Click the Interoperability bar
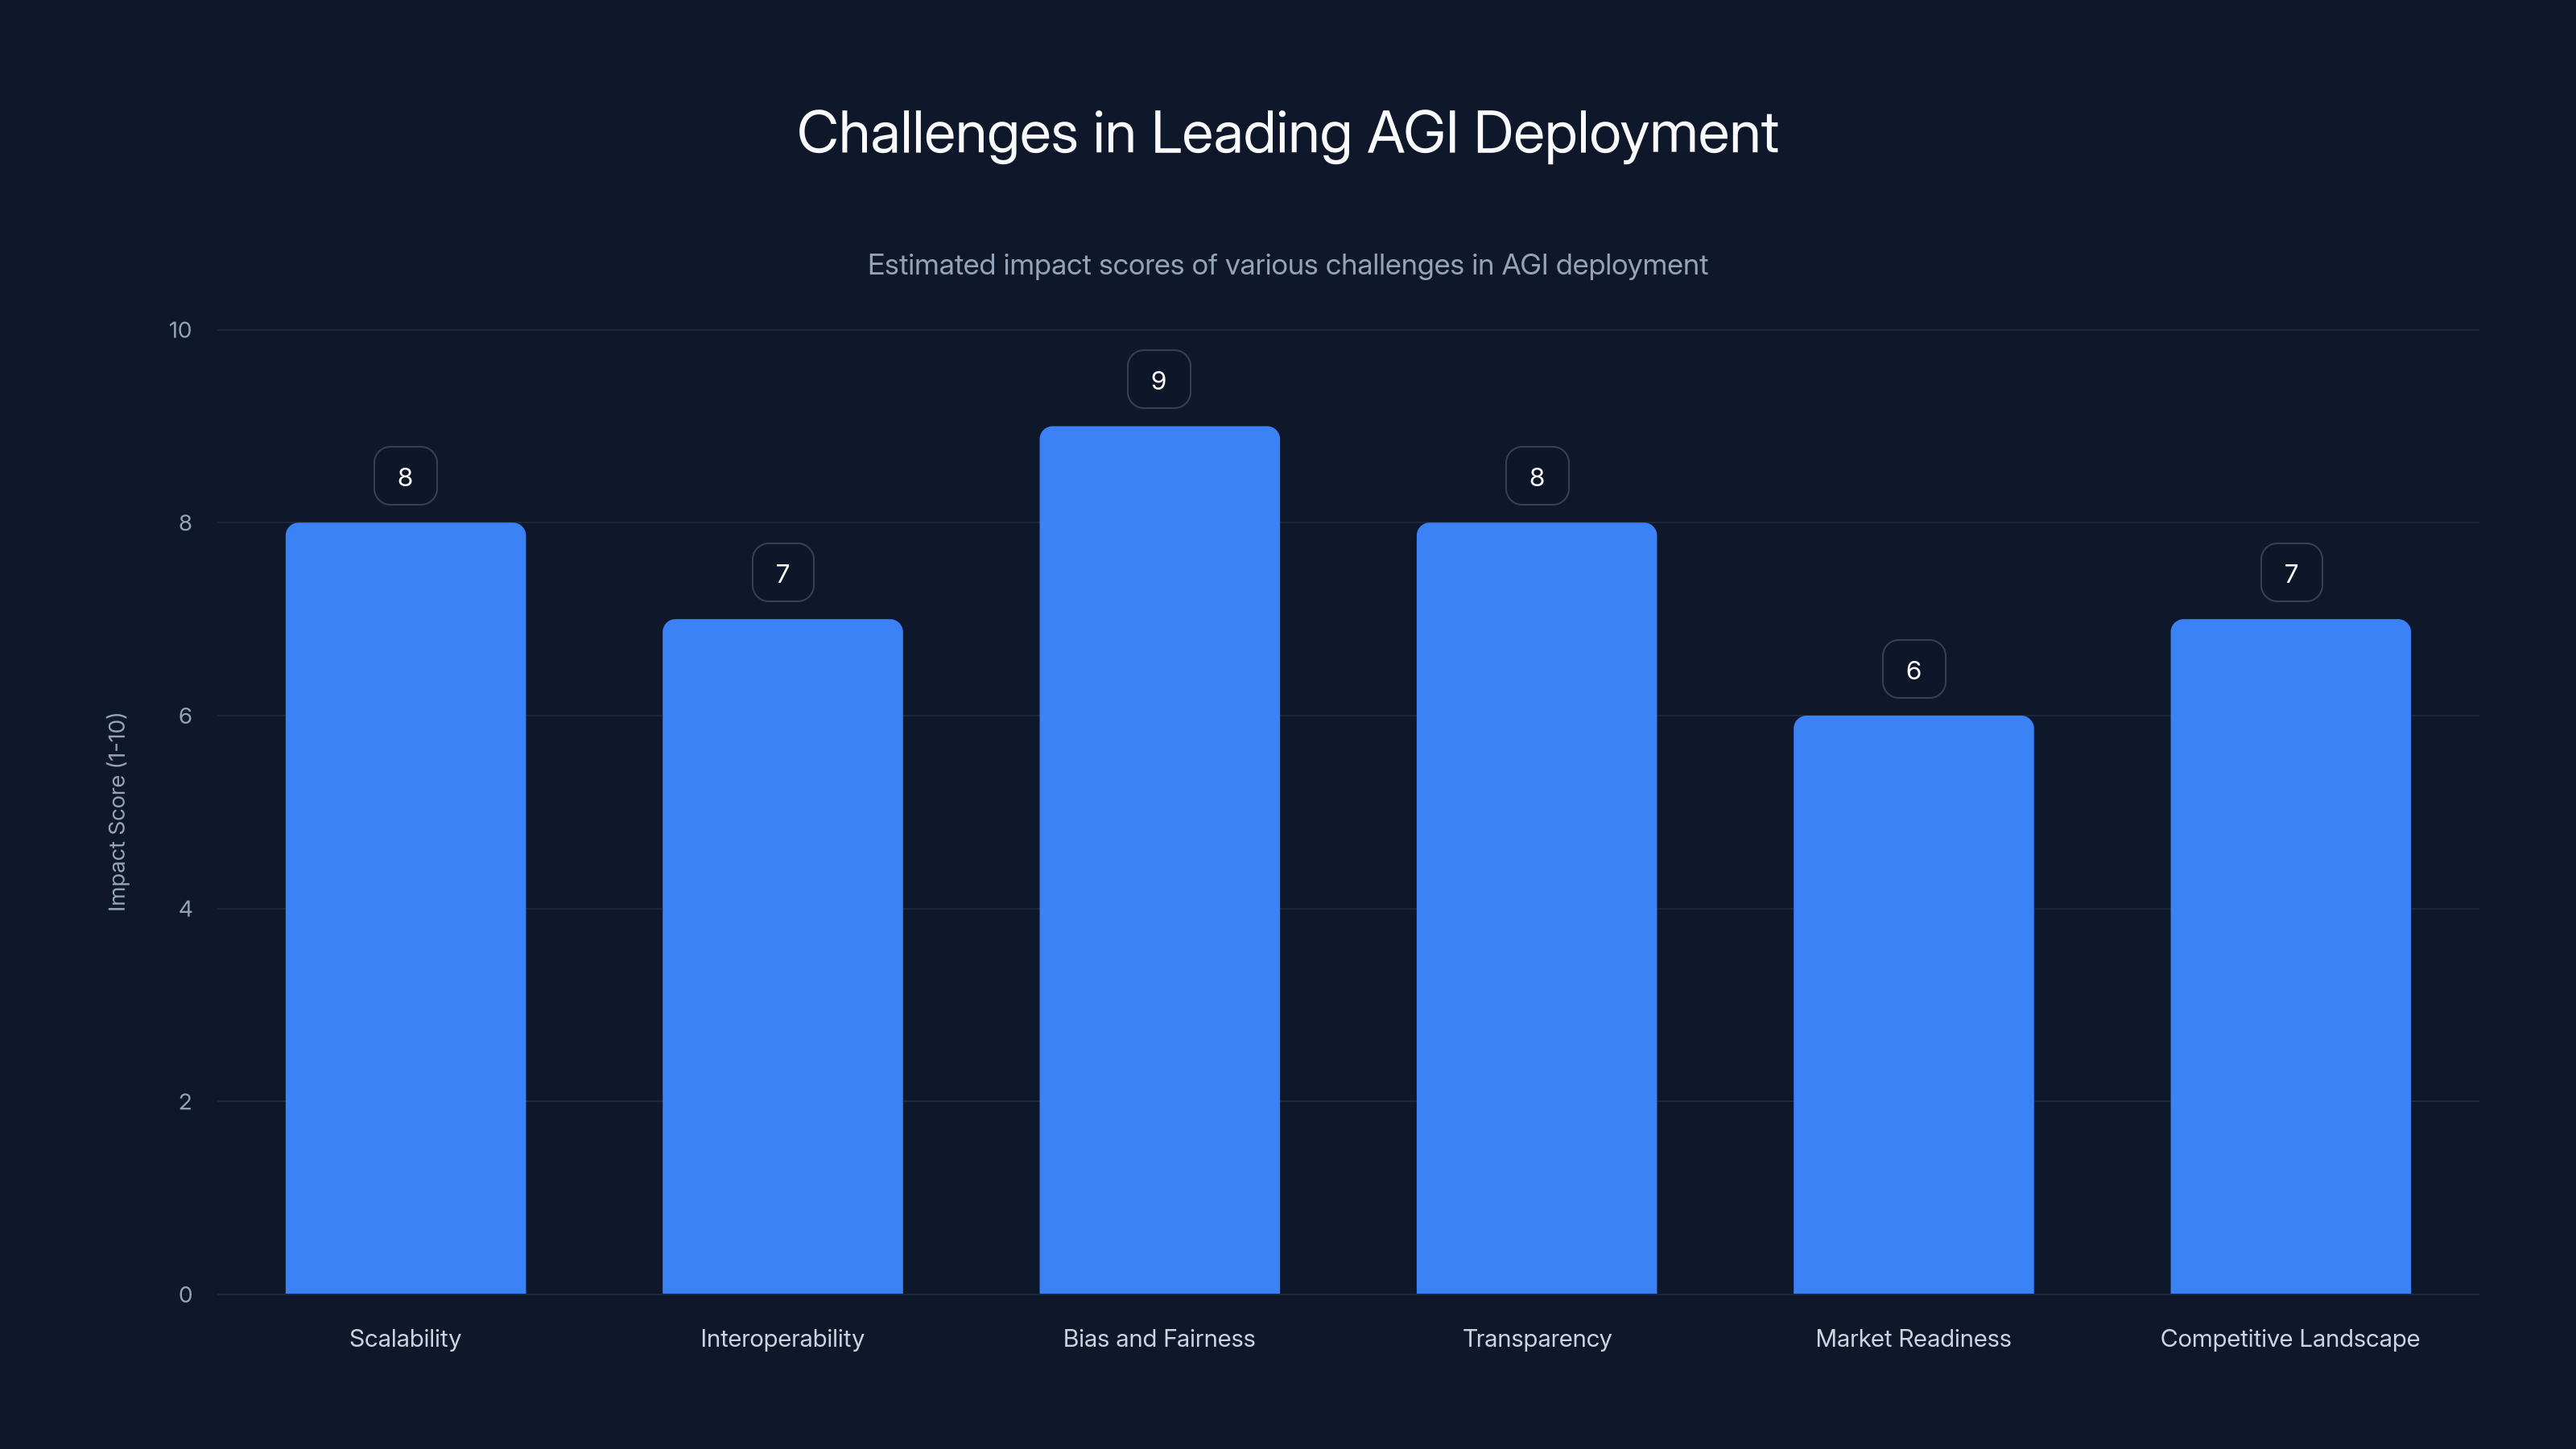The image size is (2576, 1449). pyautogui.click(x=782, y=956)
